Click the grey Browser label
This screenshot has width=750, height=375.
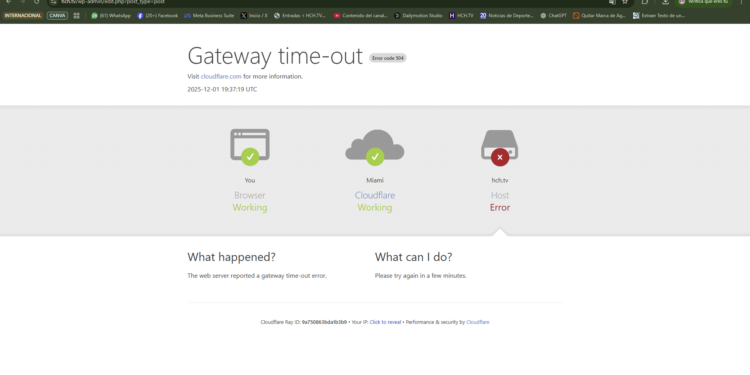point(250,195)
